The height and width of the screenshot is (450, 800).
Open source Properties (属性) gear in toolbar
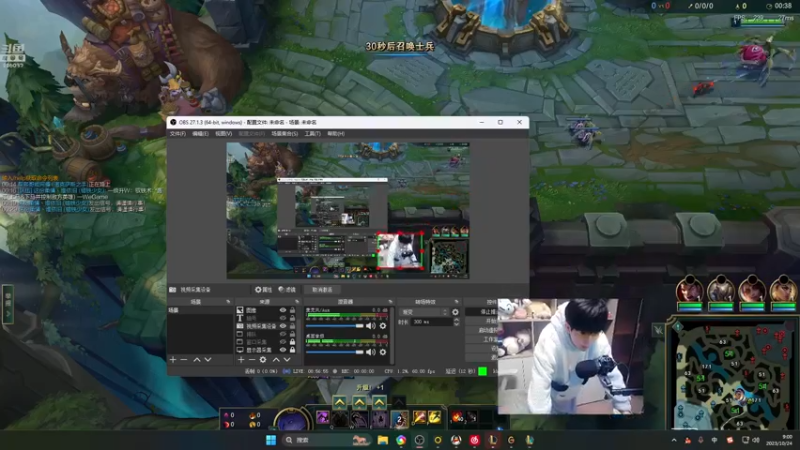pos(263,289)
